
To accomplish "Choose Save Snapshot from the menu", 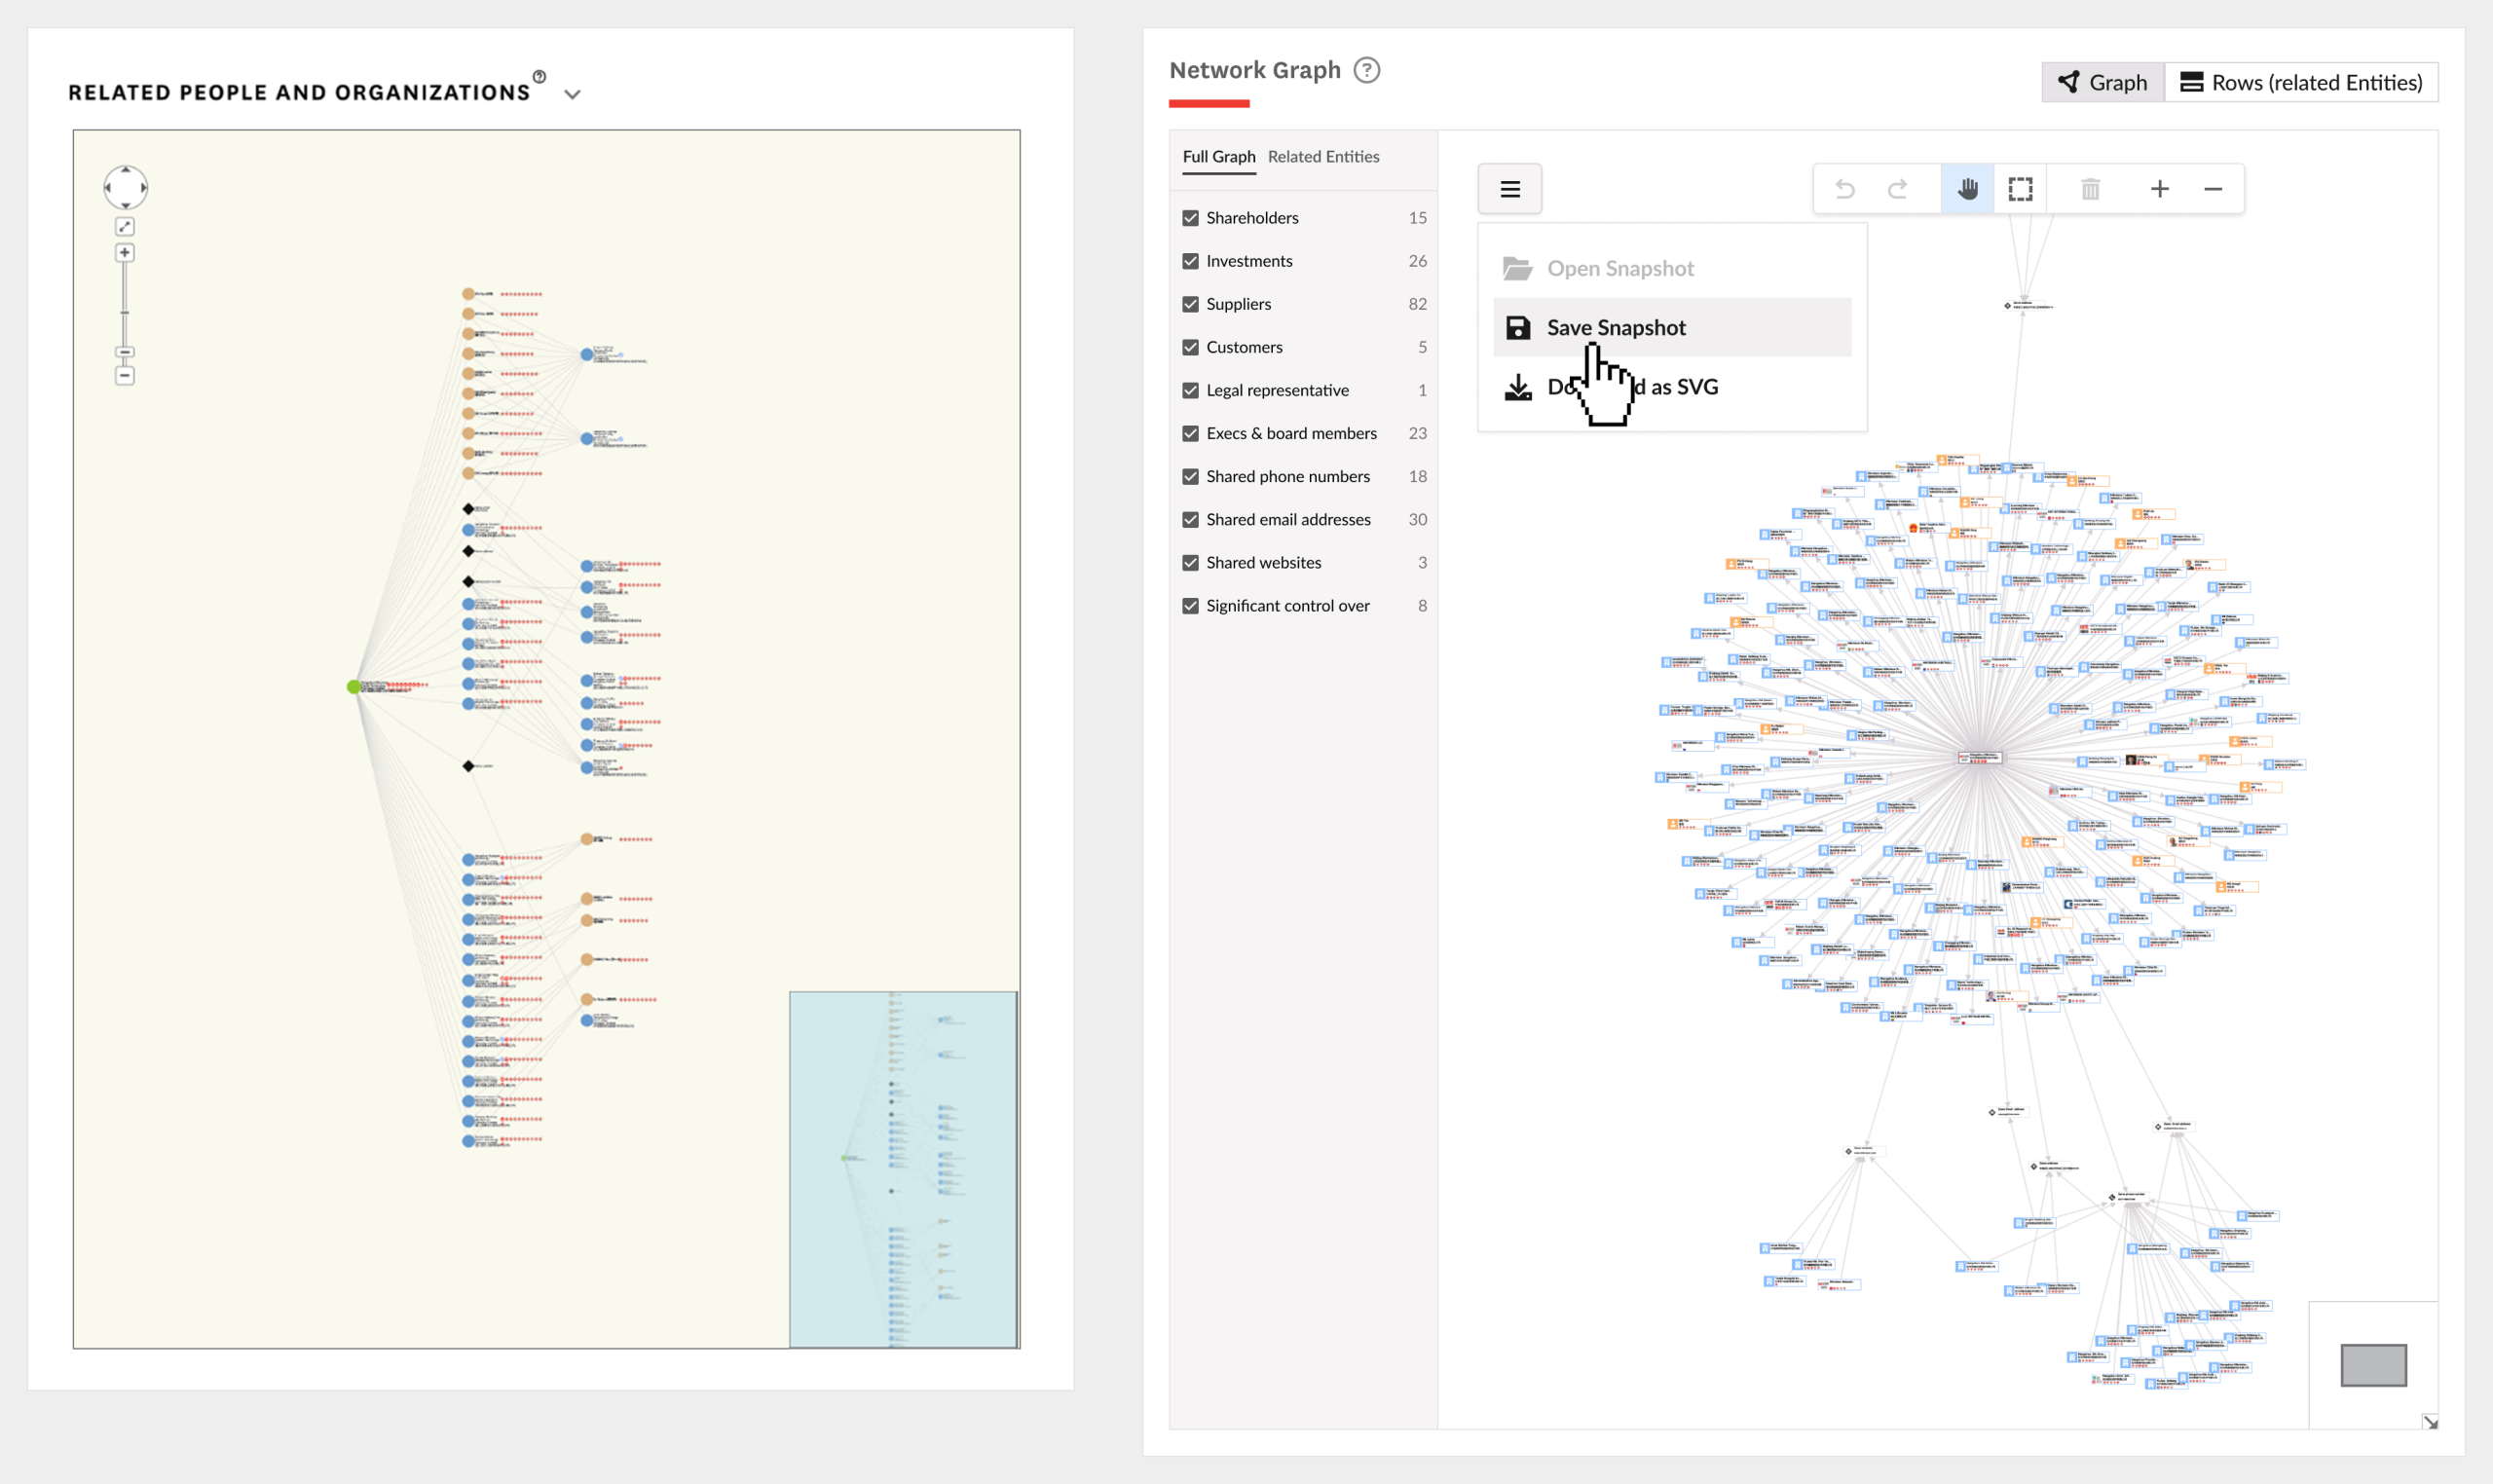I will pos(1672,327).
